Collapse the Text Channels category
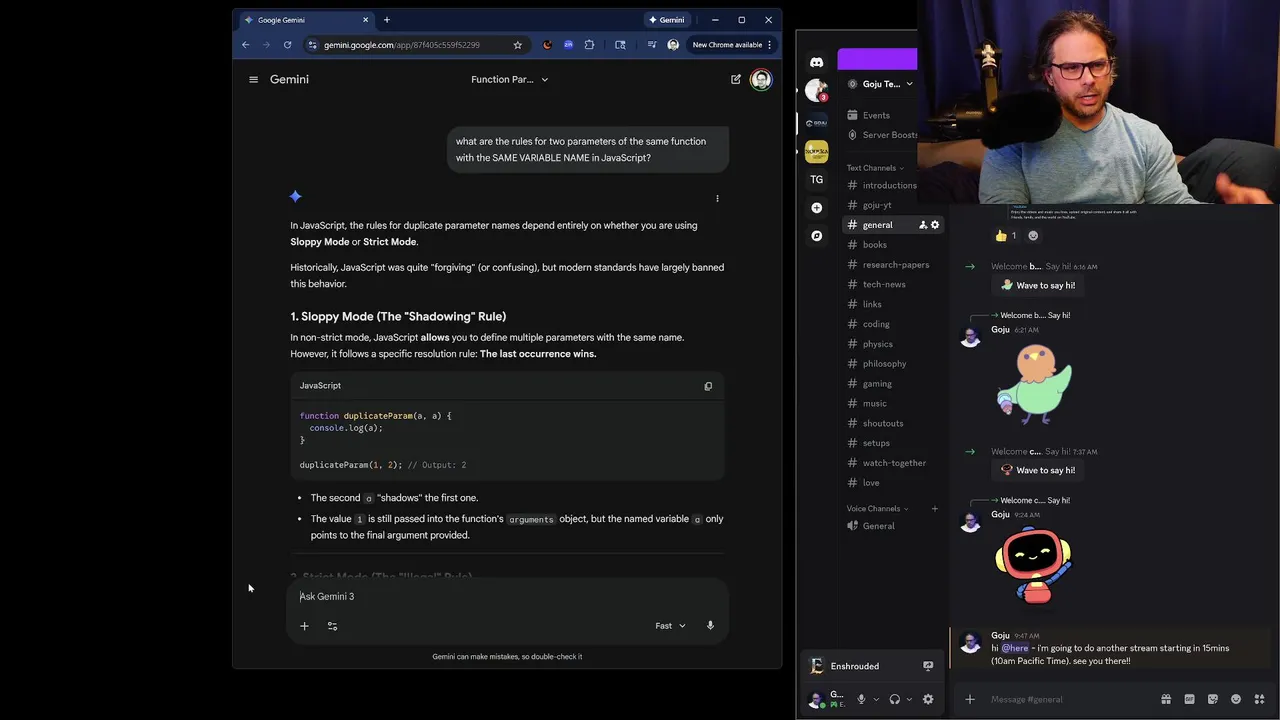Viewport: 1280px width, 720px height. click(875, 168)
